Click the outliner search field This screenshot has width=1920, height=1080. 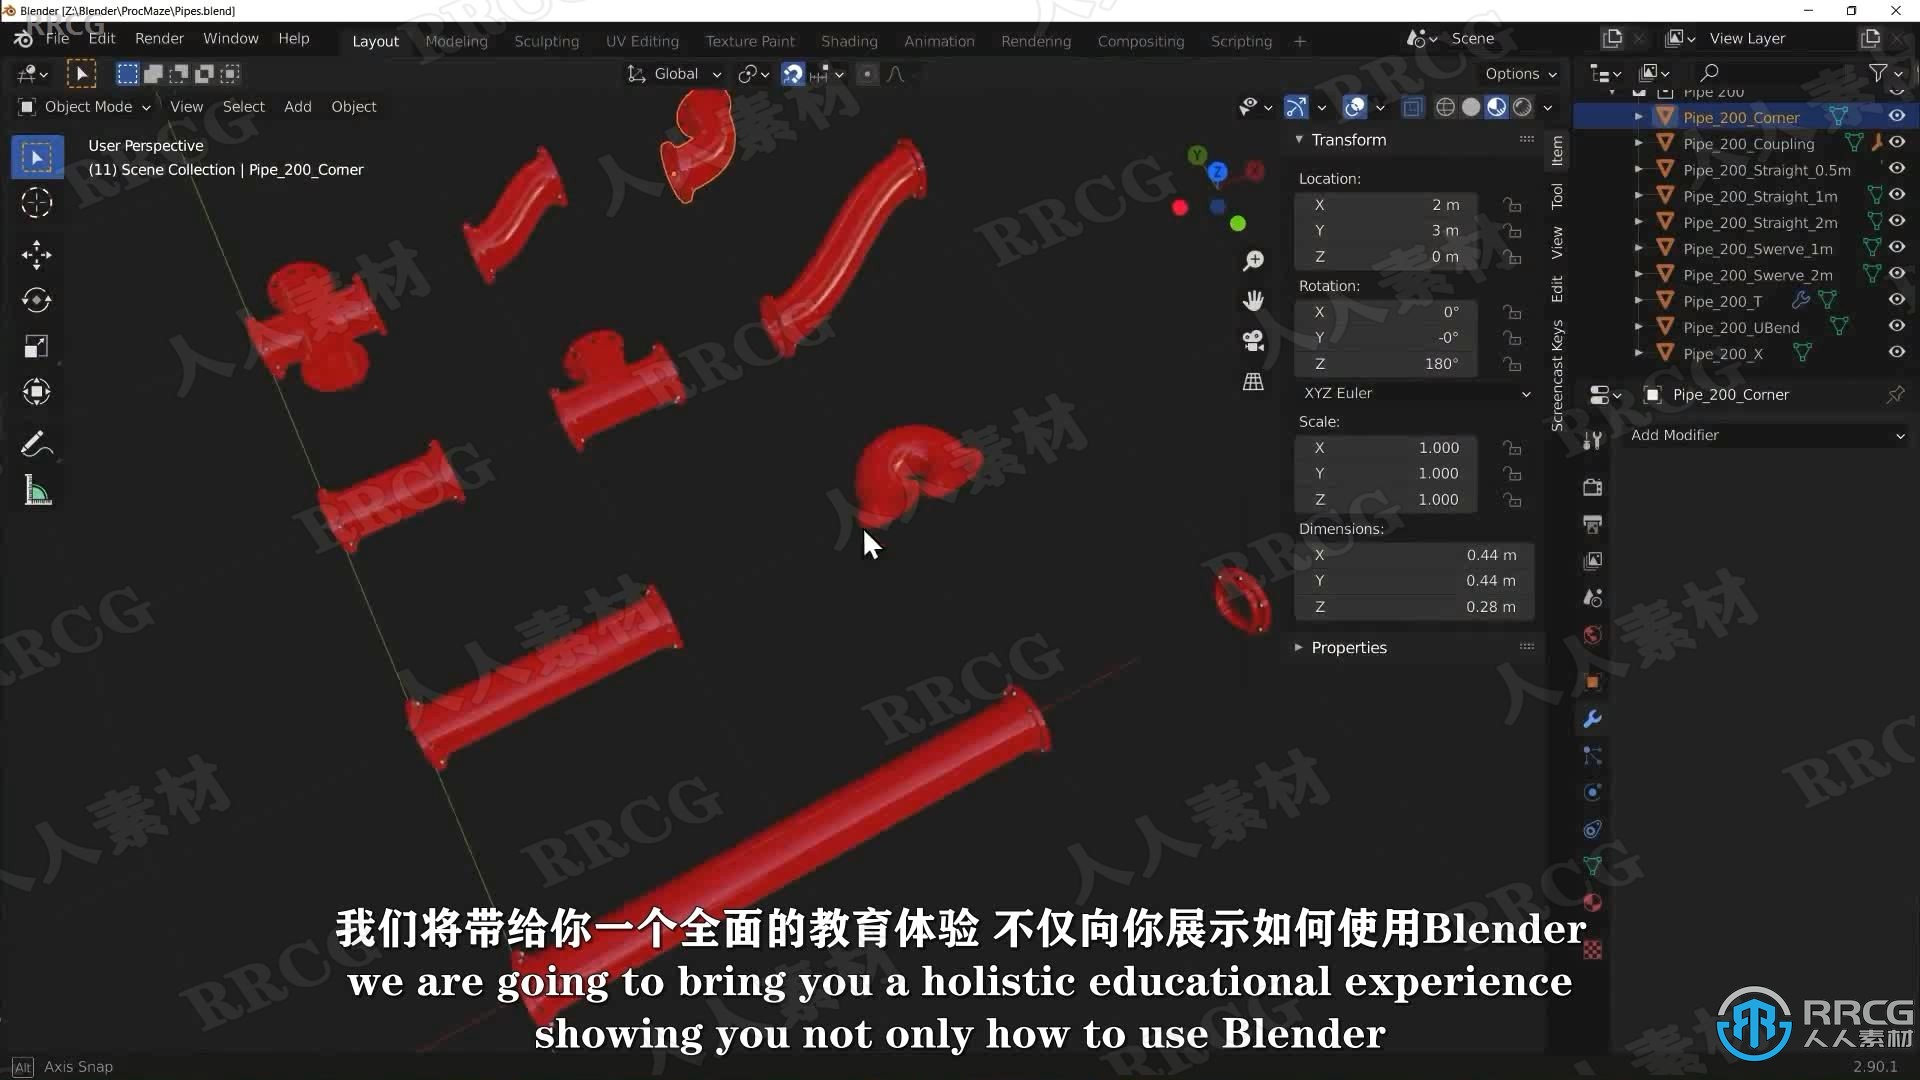[1770, 72]
